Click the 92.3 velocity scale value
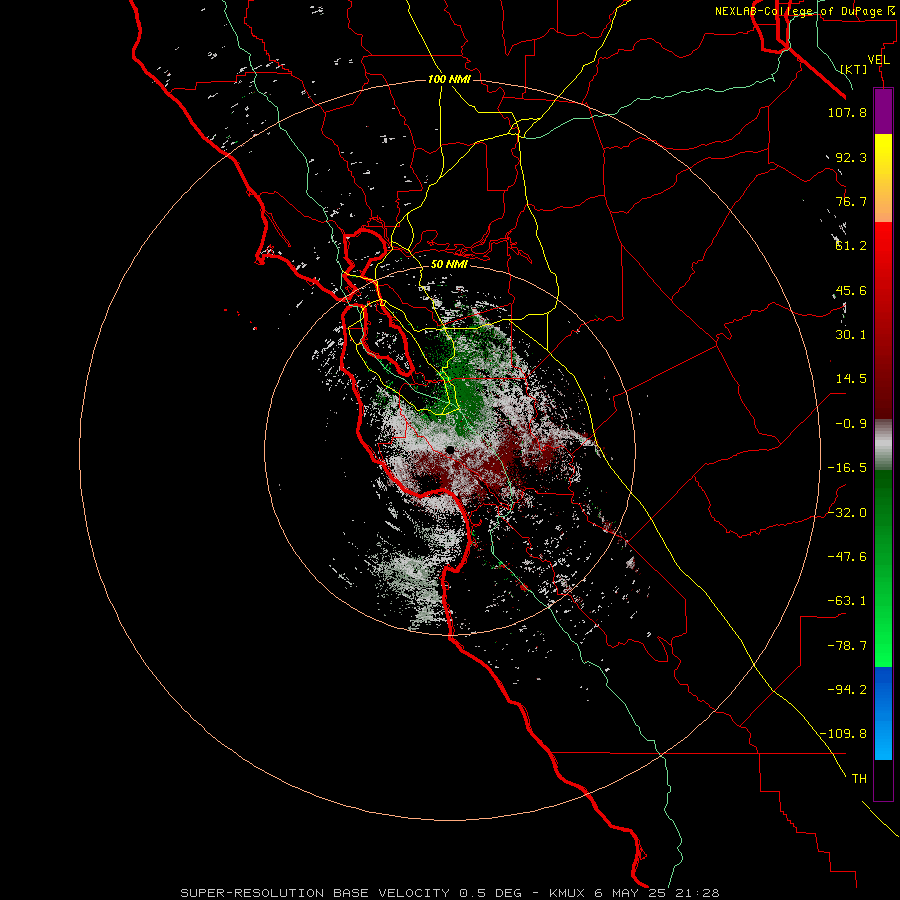900x900 pixels. [851, 157]
